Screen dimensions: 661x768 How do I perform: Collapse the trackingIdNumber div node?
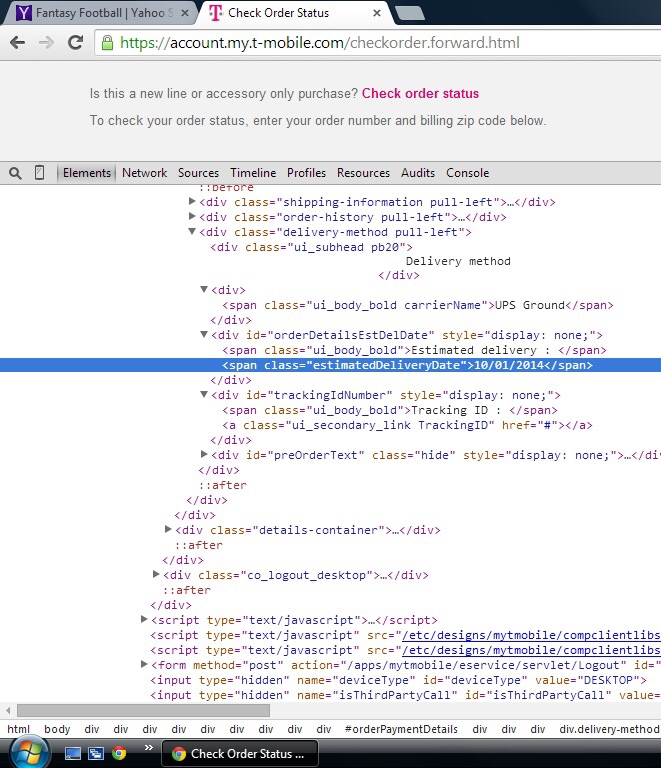tap(204, 394)
